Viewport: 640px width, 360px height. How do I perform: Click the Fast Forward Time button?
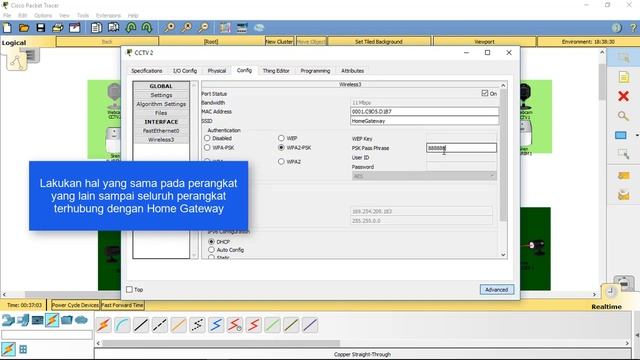coord(122,305)
